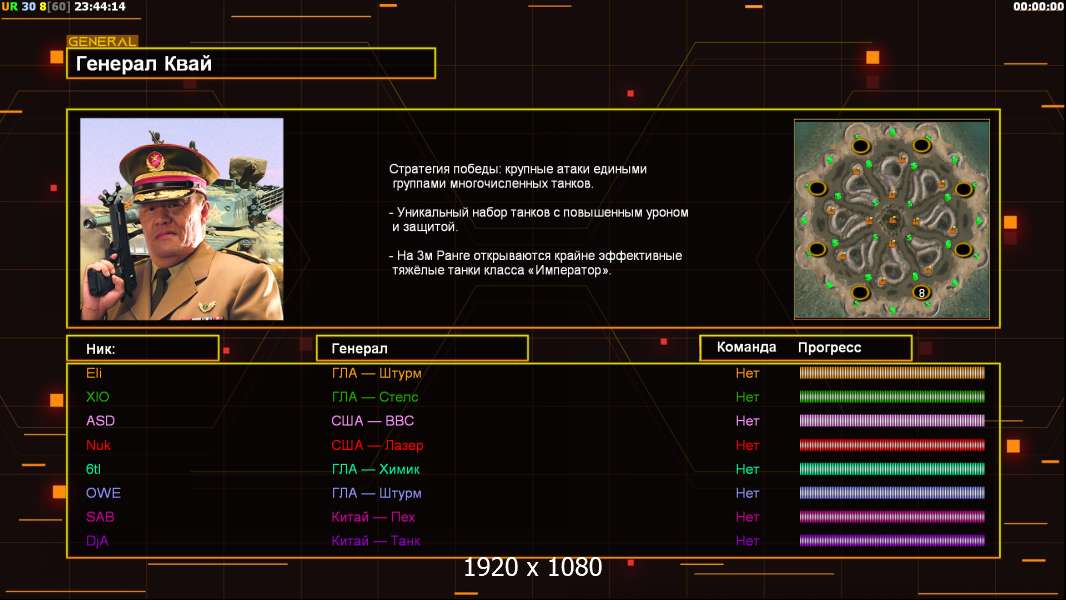Select start position 8 marker on minimap
Viewport: 1066px width, 600px height.
tap(921, 292)
